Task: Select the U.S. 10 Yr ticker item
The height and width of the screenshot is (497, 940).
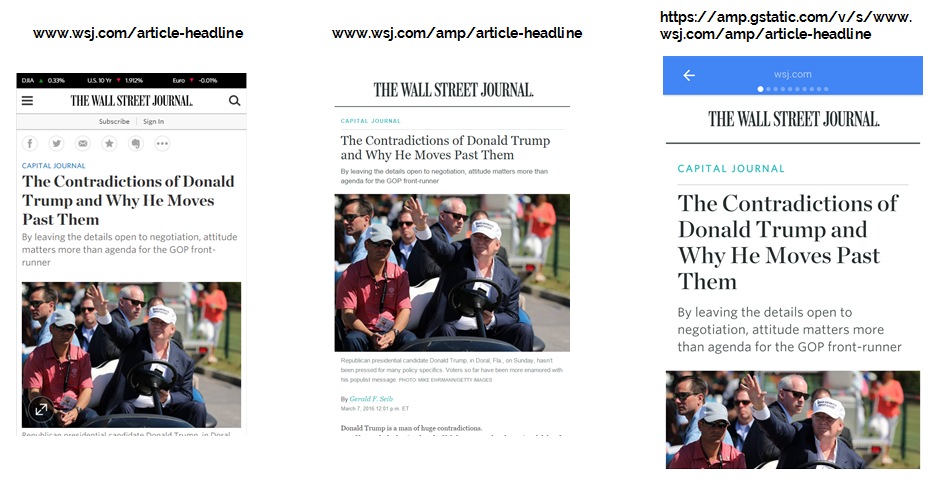Action: coord(115,80)
